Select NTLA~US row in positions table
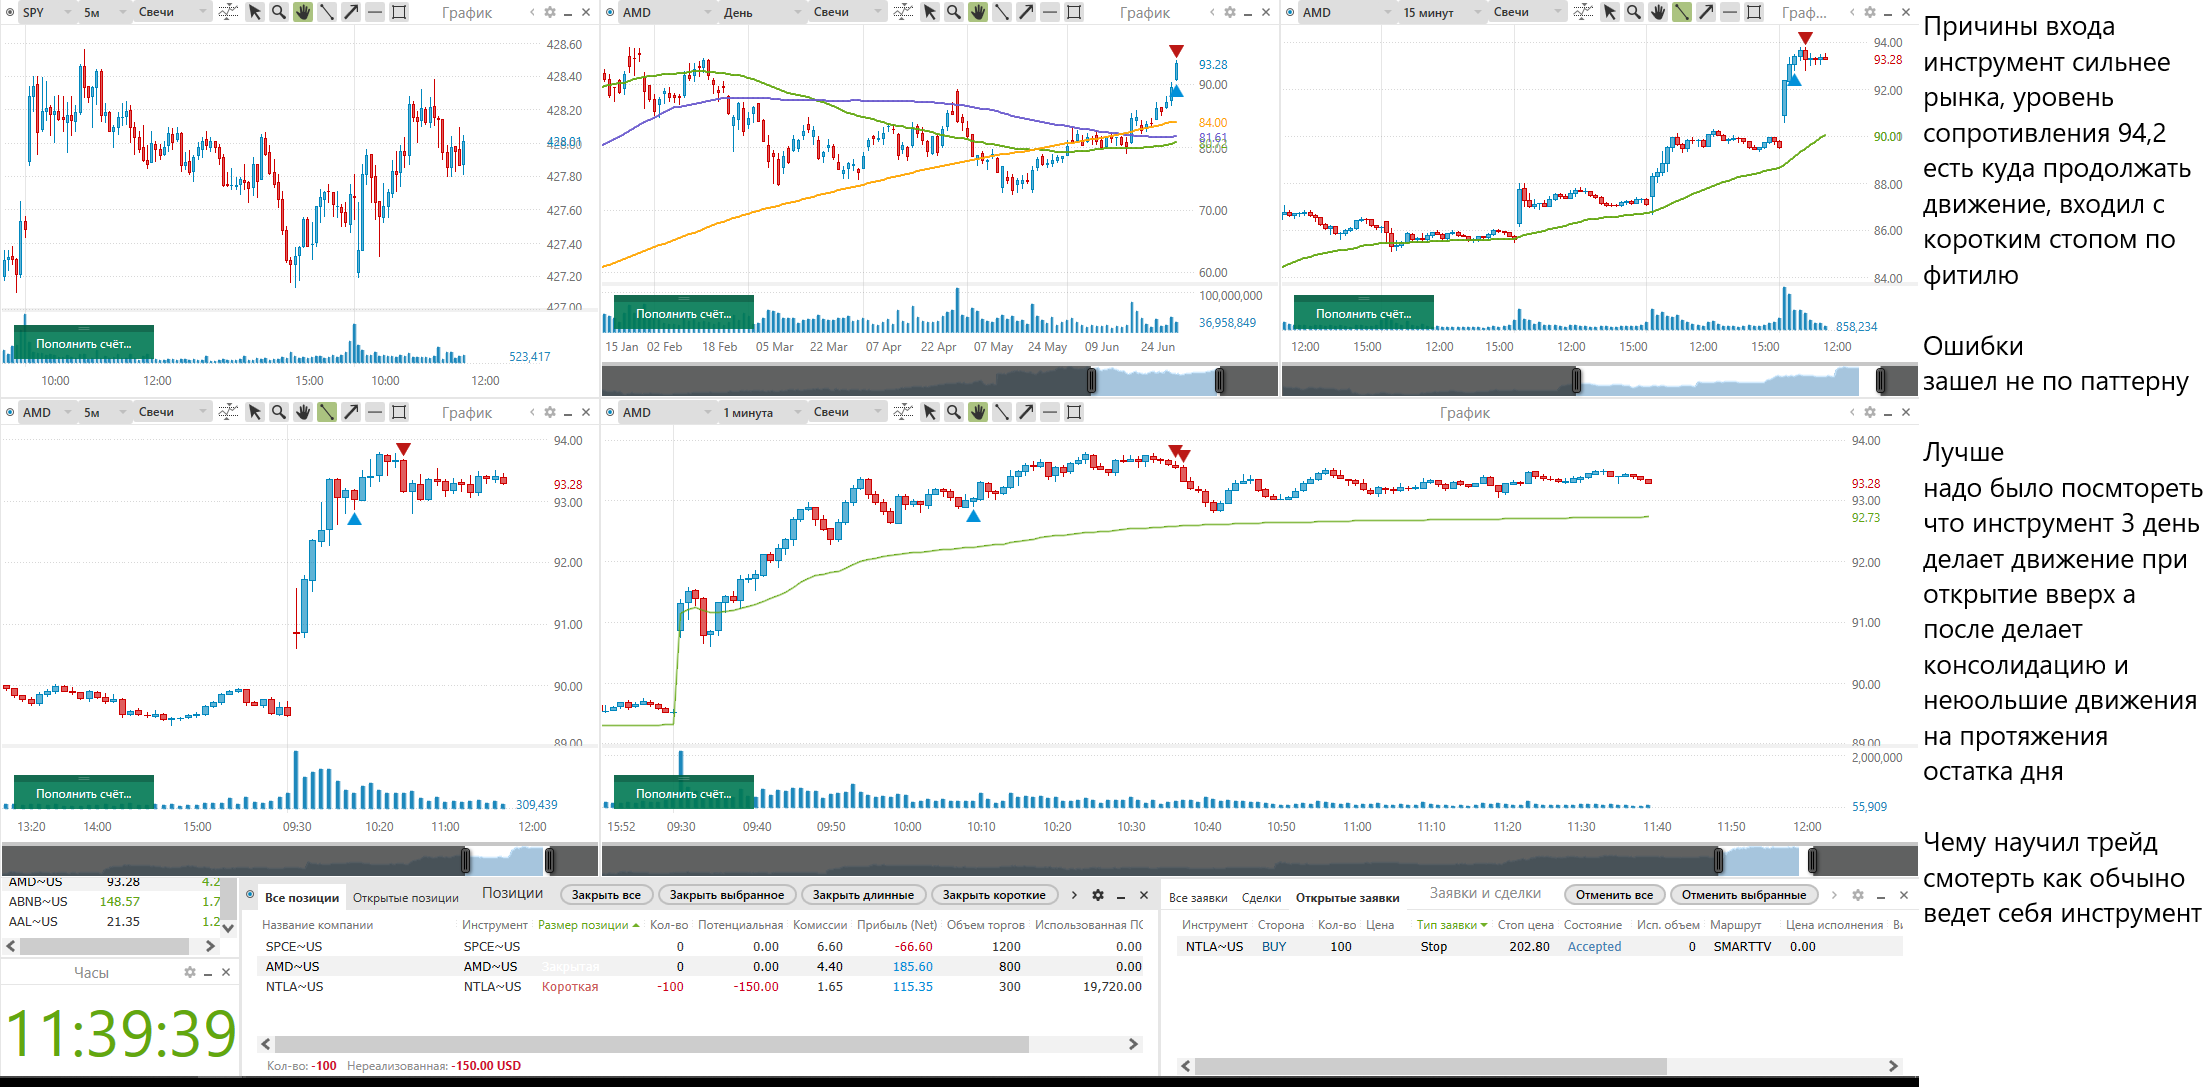The height and width of the screenshot is (1087, 2209). point(703,987)
